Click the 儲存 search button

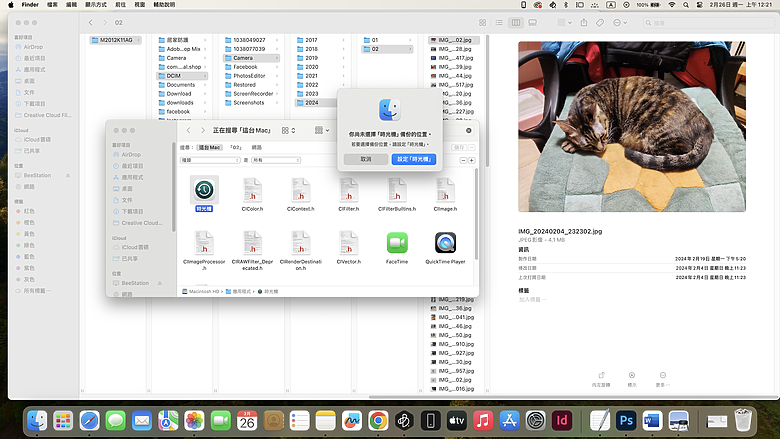pyautogui.click(x=459, y=147)
